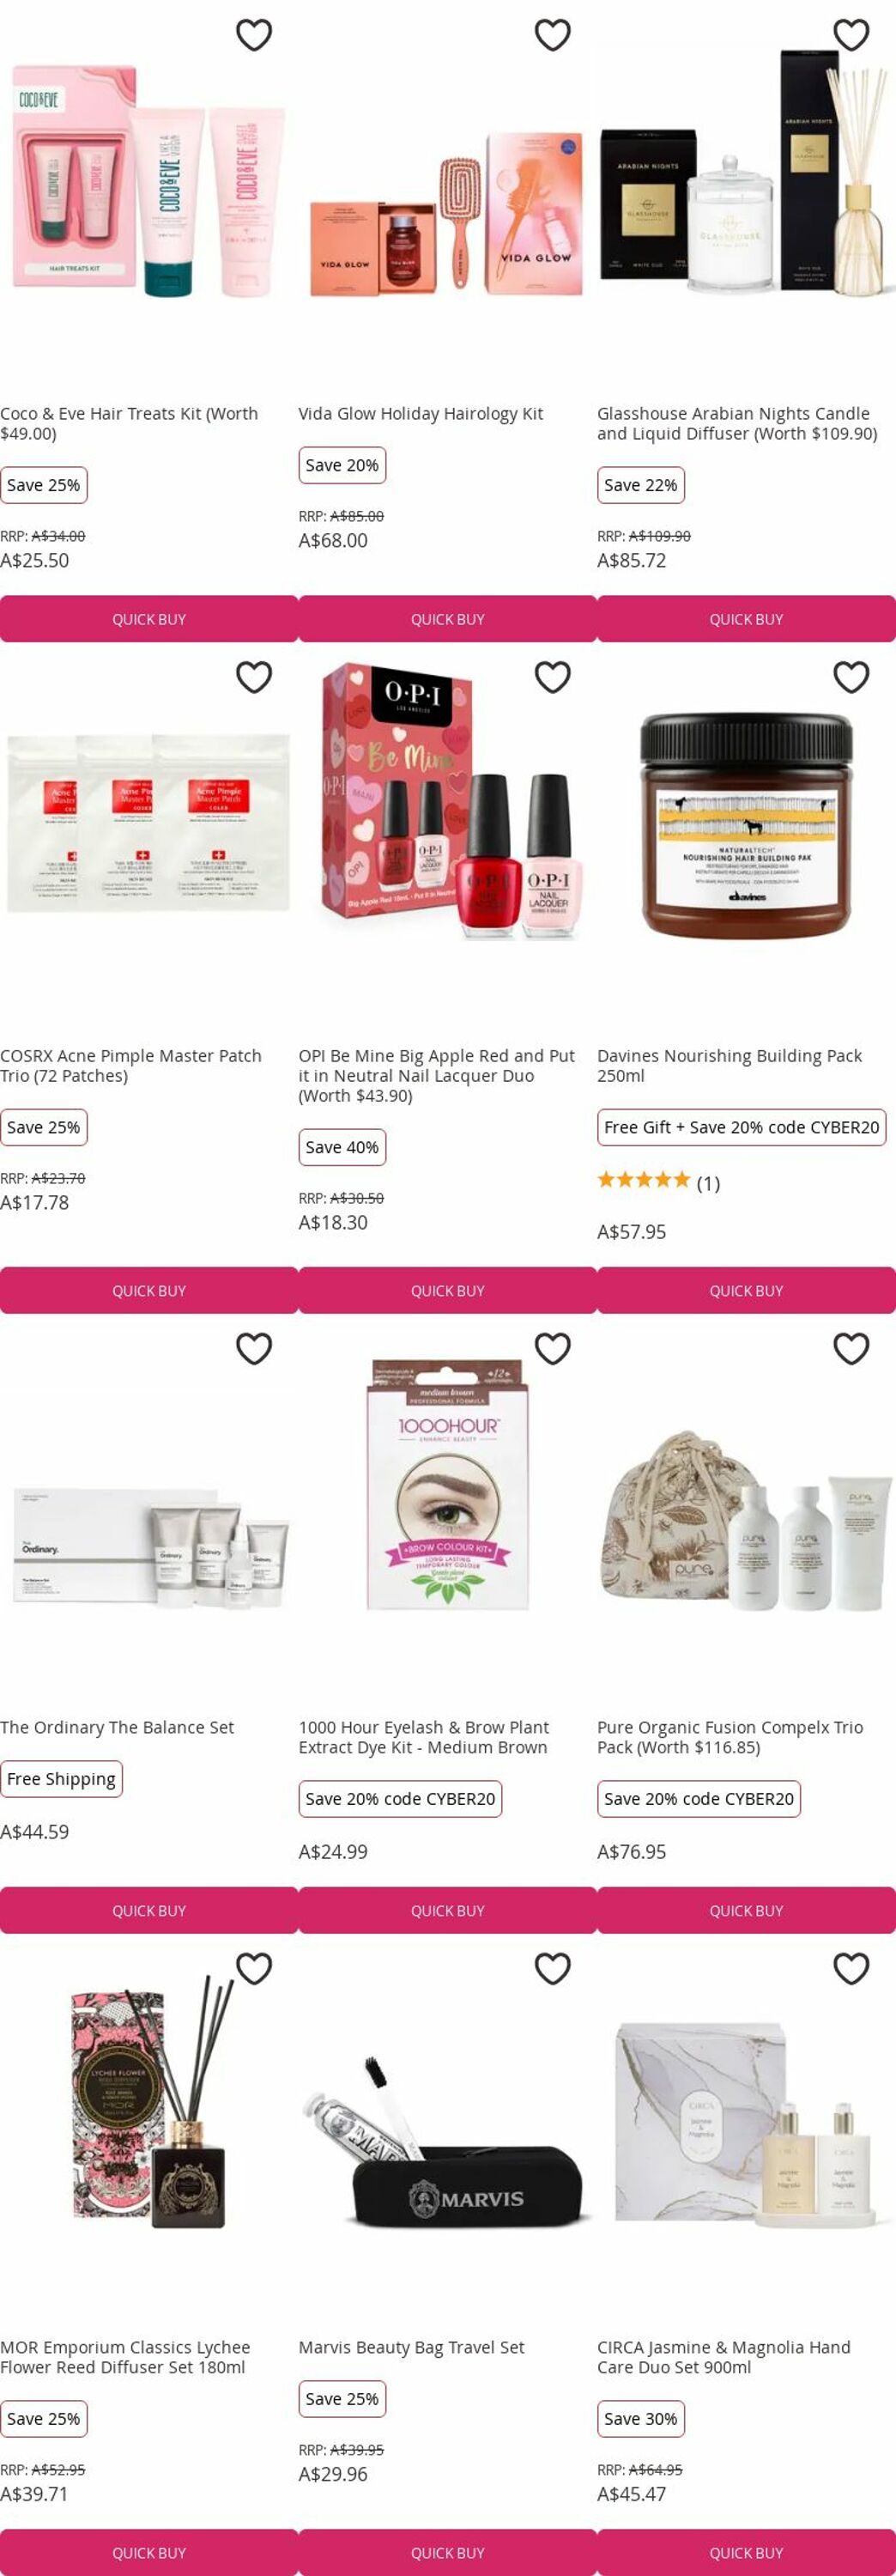
Task: Heart the OPI Be Mine nail lacquer duo
Action: [x=552, y=677]
